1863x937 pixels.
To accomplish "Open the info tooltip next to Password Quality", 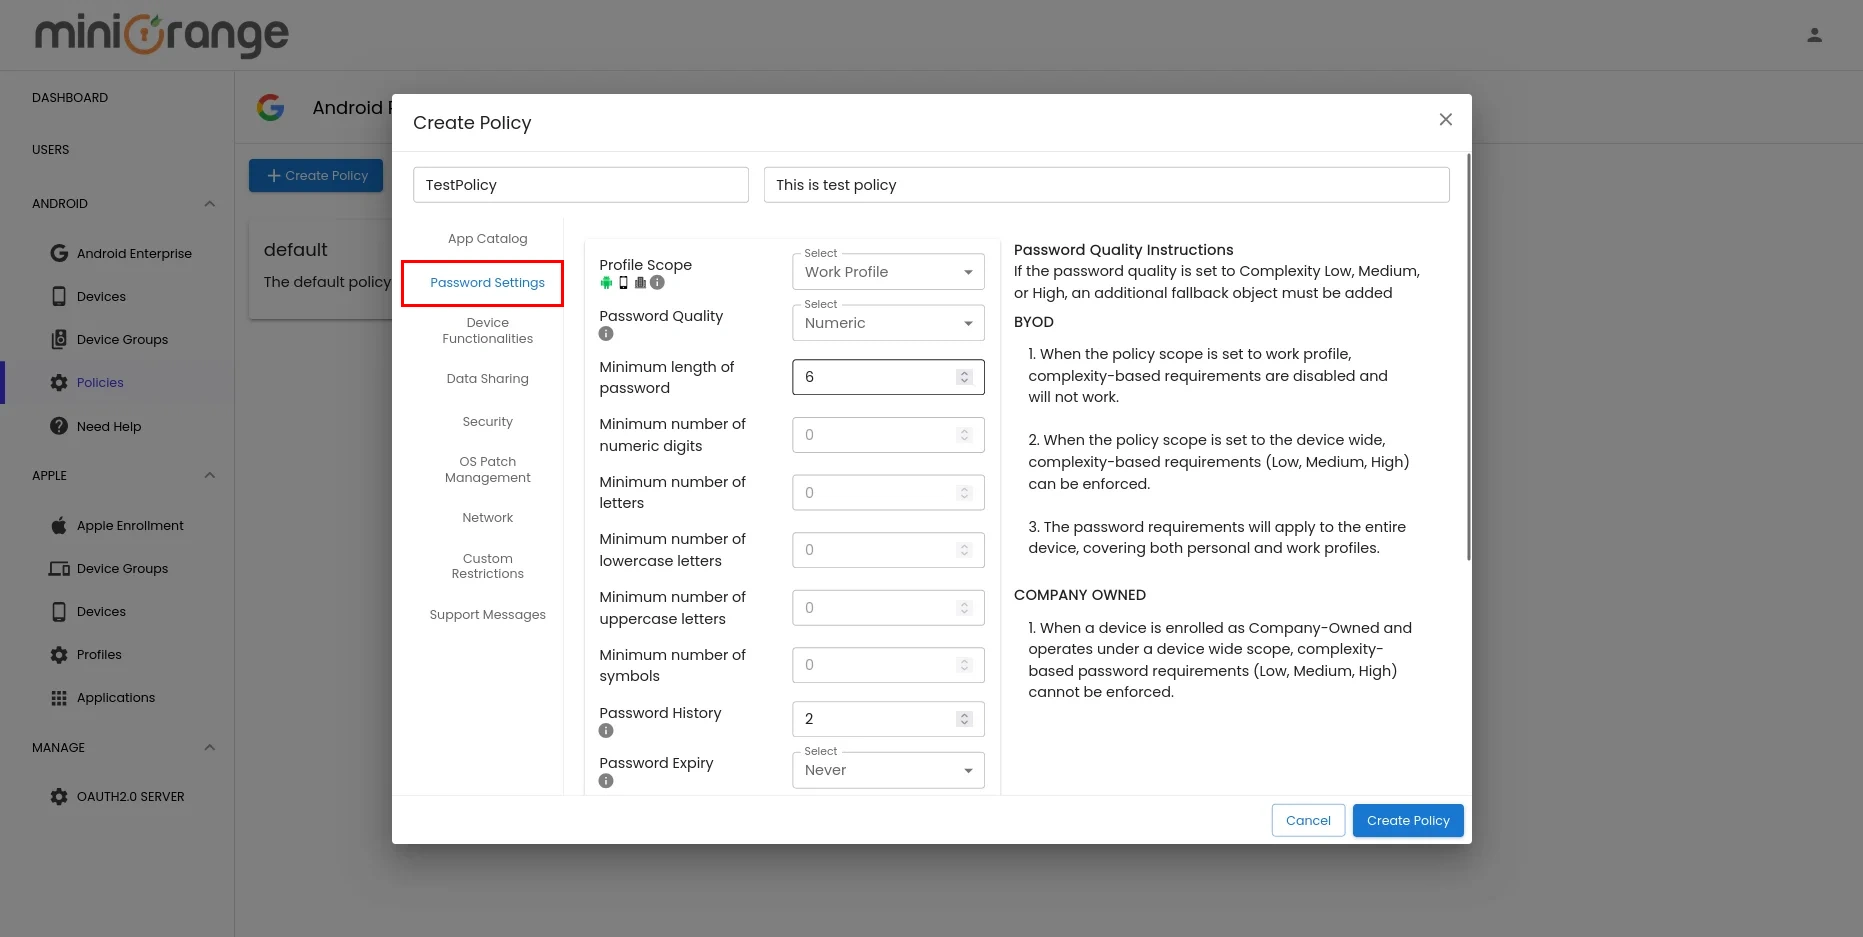I will point(606,333).
